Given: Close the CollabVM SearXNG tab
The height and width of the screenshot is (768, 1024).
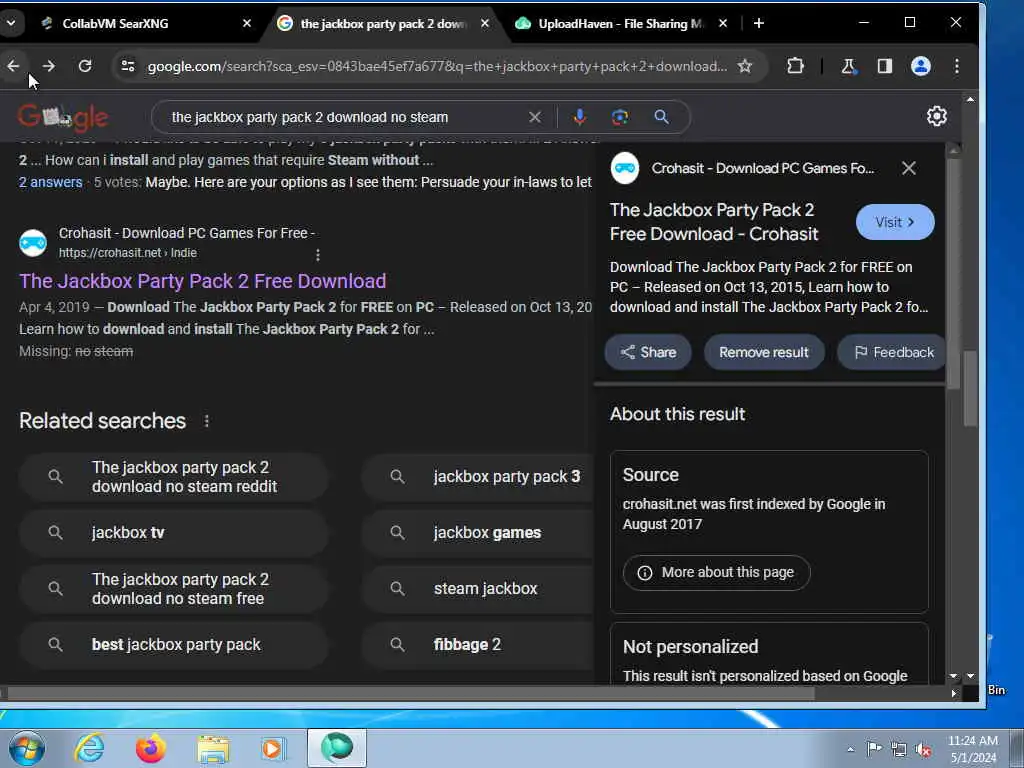Looking at the screenshot, I should click(247, 24).
